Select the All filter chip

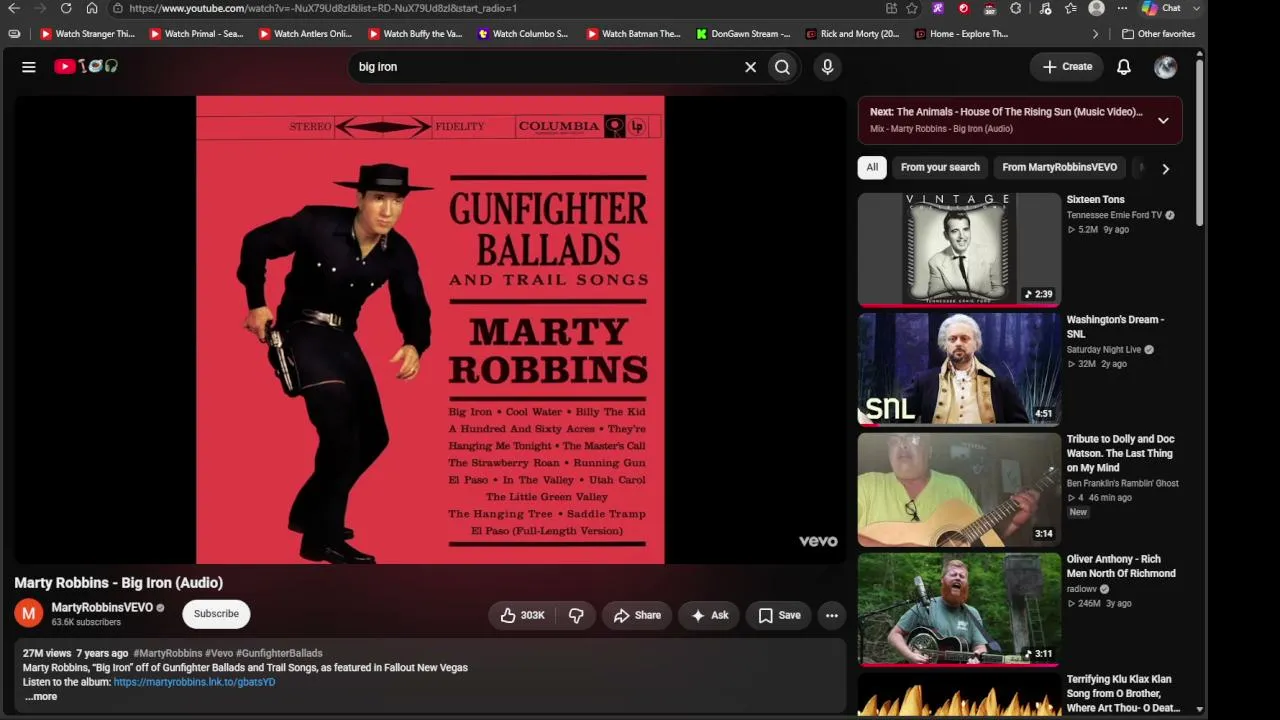point(872,168)
